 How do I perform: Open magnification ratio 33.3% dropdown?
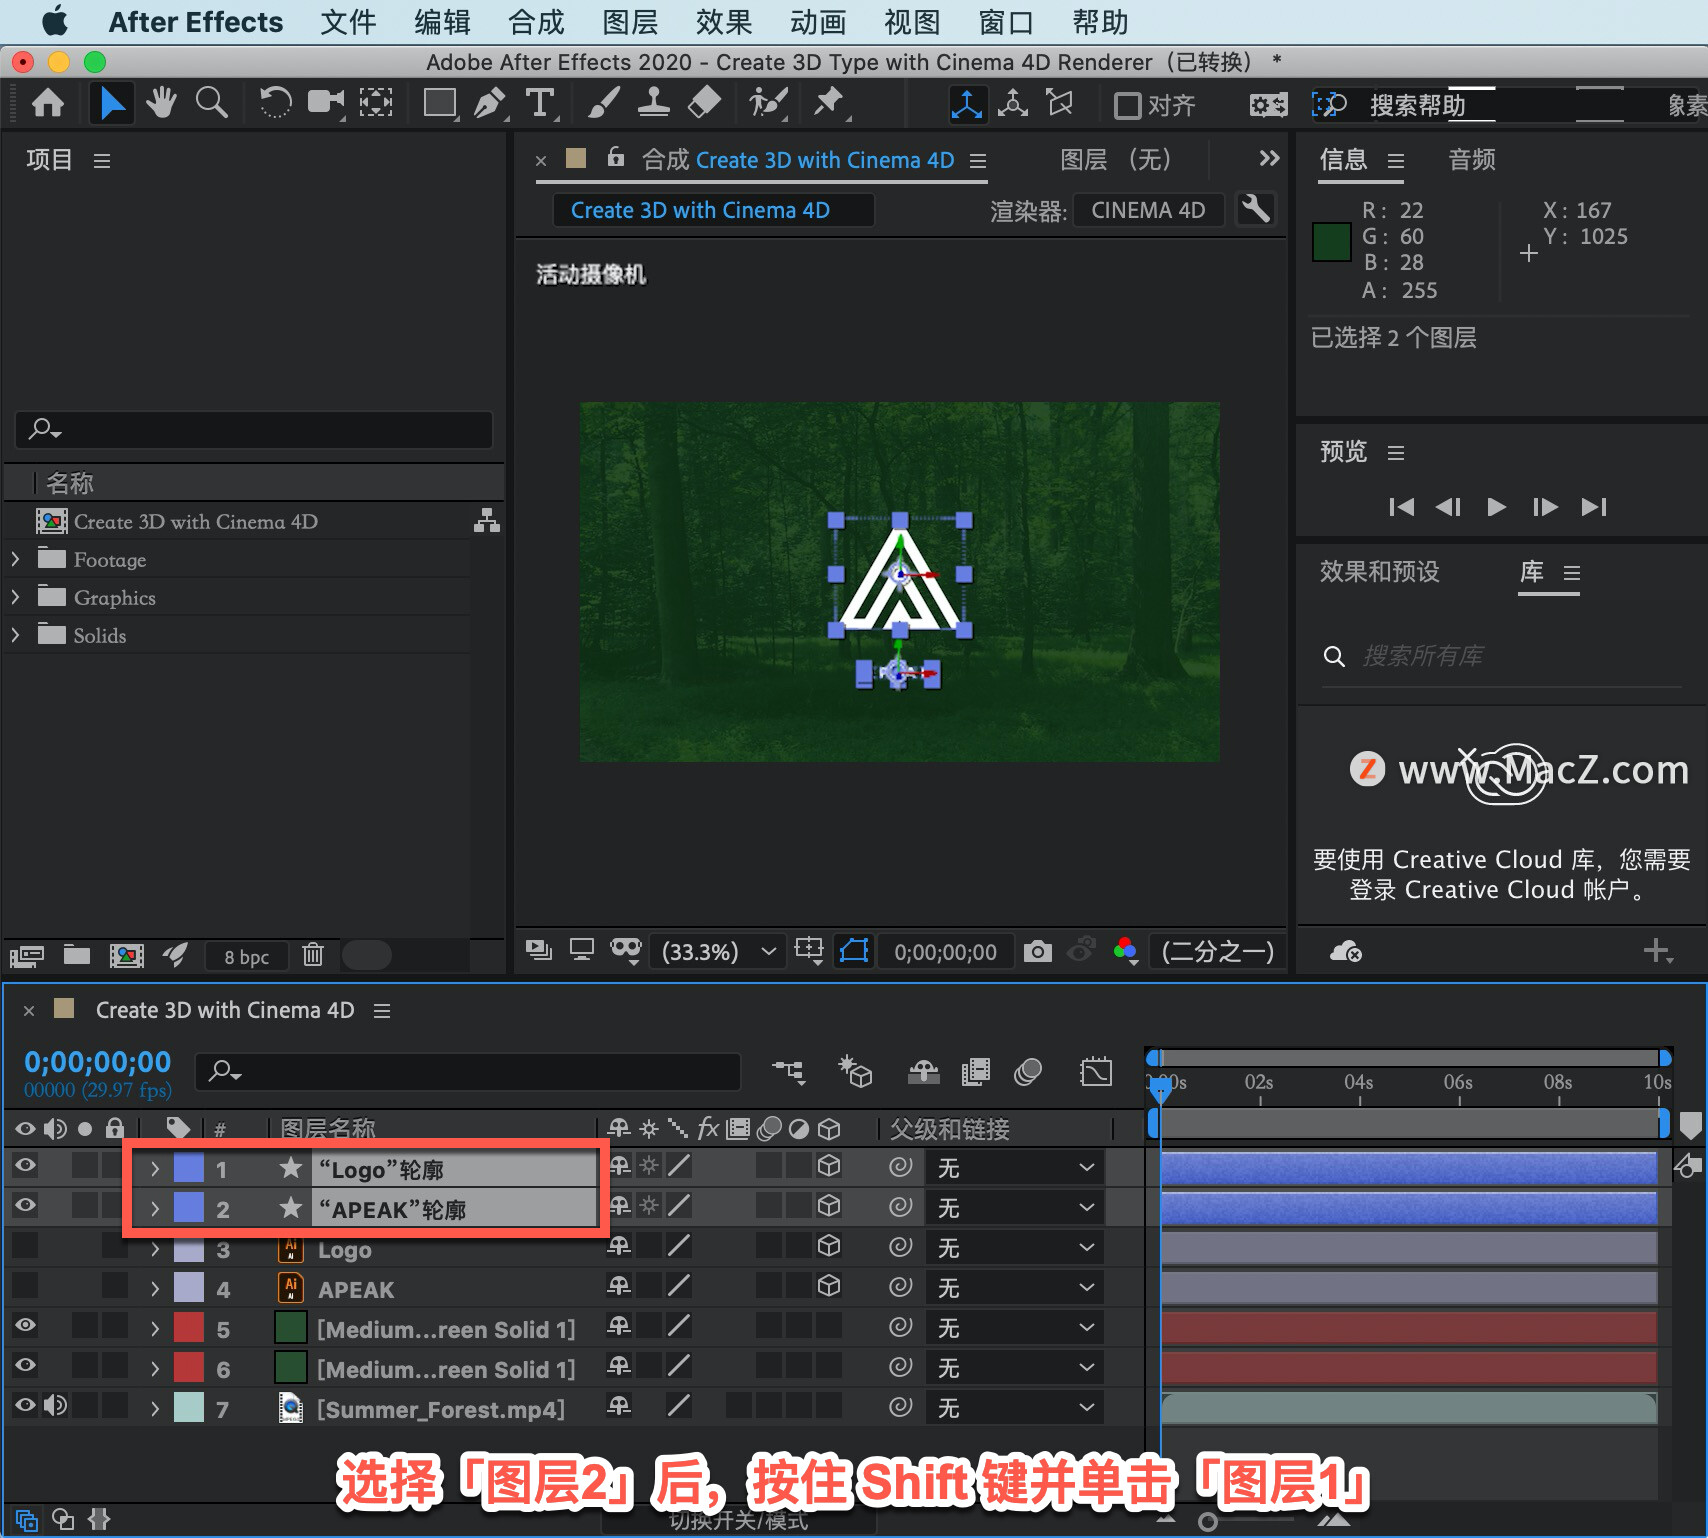716,951
